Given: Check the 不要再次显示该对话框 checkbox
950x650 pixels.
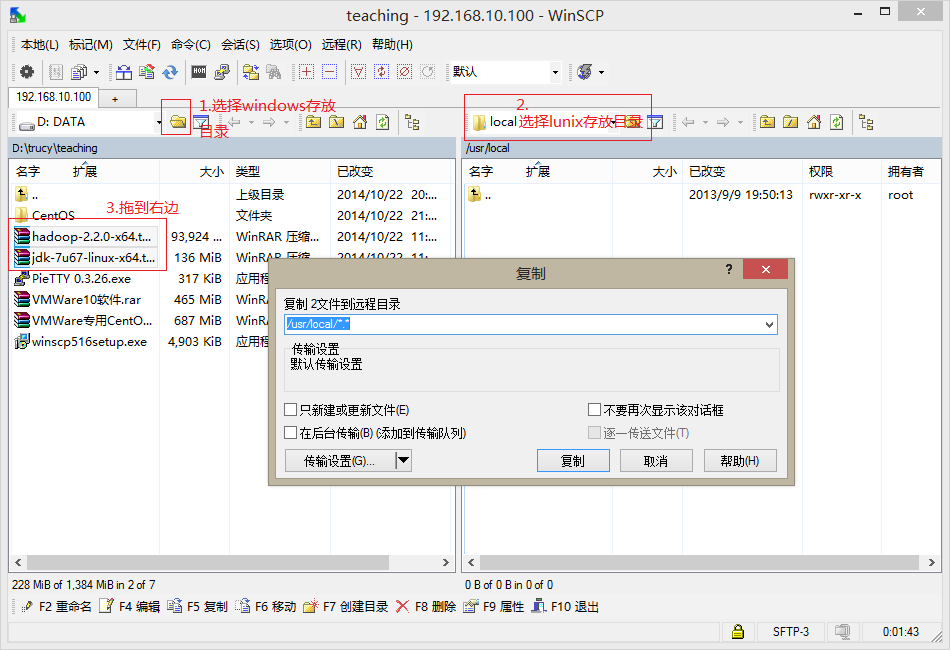Looking at the screenshot, I should [594, 410].
